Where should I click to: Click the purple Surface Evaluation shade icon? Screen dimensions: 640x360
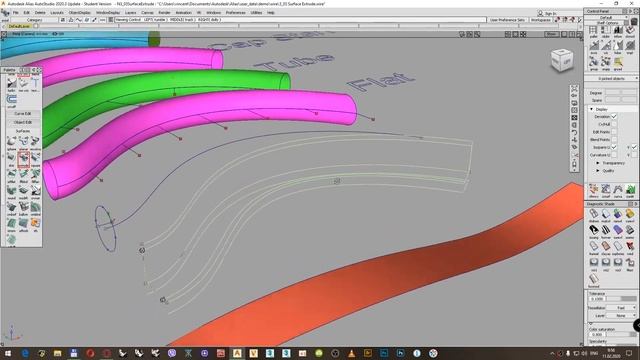click(618, 230)
